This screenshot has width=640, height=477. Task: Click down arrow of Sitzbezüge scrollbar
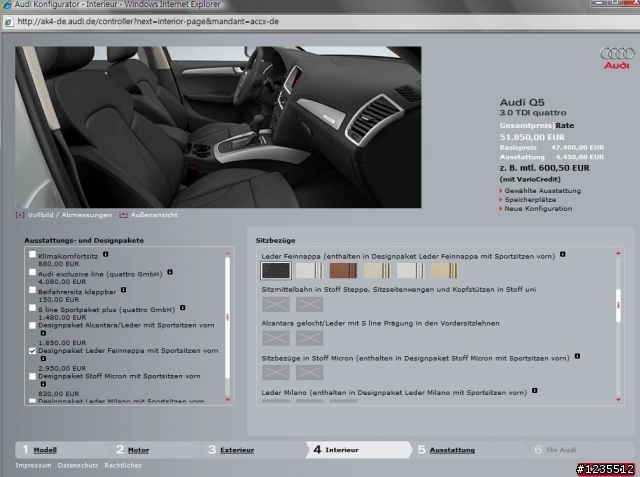click(618, 400)
